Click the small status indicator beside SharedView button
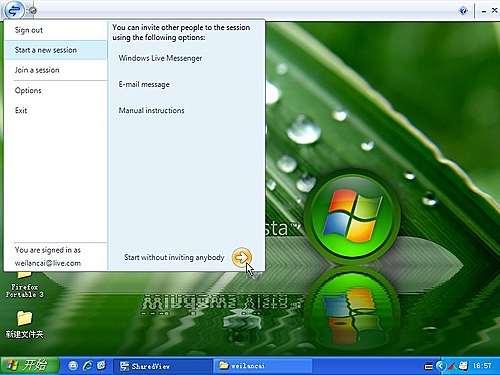The height and width of the screenshot is (375, 500). pyautogui.click(x=33, y=11)
